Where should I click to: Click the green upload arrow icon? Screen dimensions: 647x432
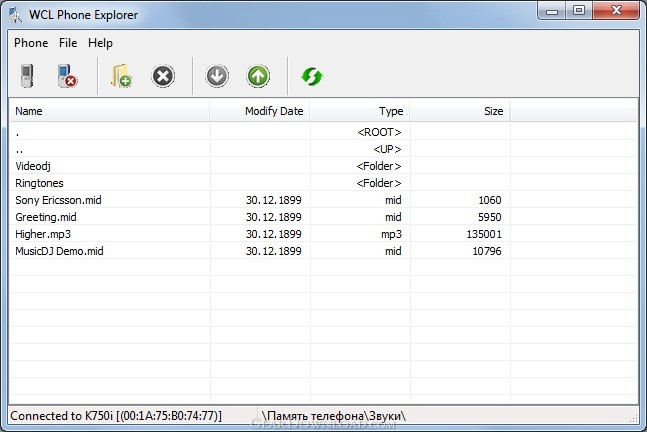coord(258,76)
